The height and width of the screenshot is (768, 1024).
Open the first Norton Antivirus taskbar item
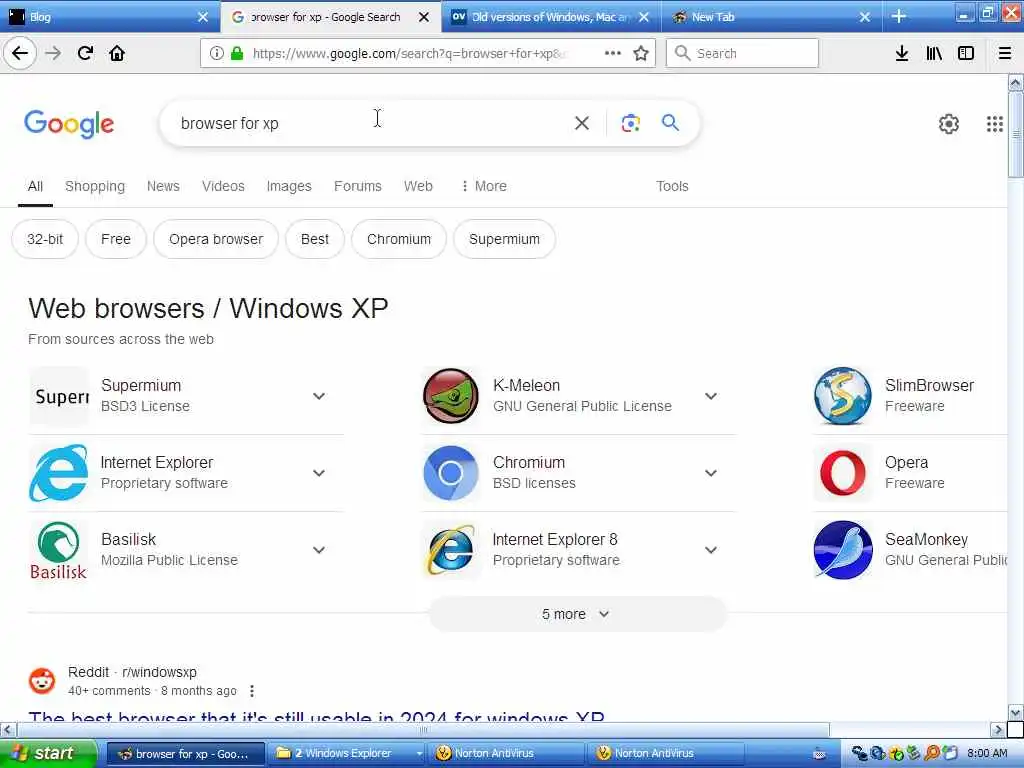pyautogui.click(x=506, y=753)
